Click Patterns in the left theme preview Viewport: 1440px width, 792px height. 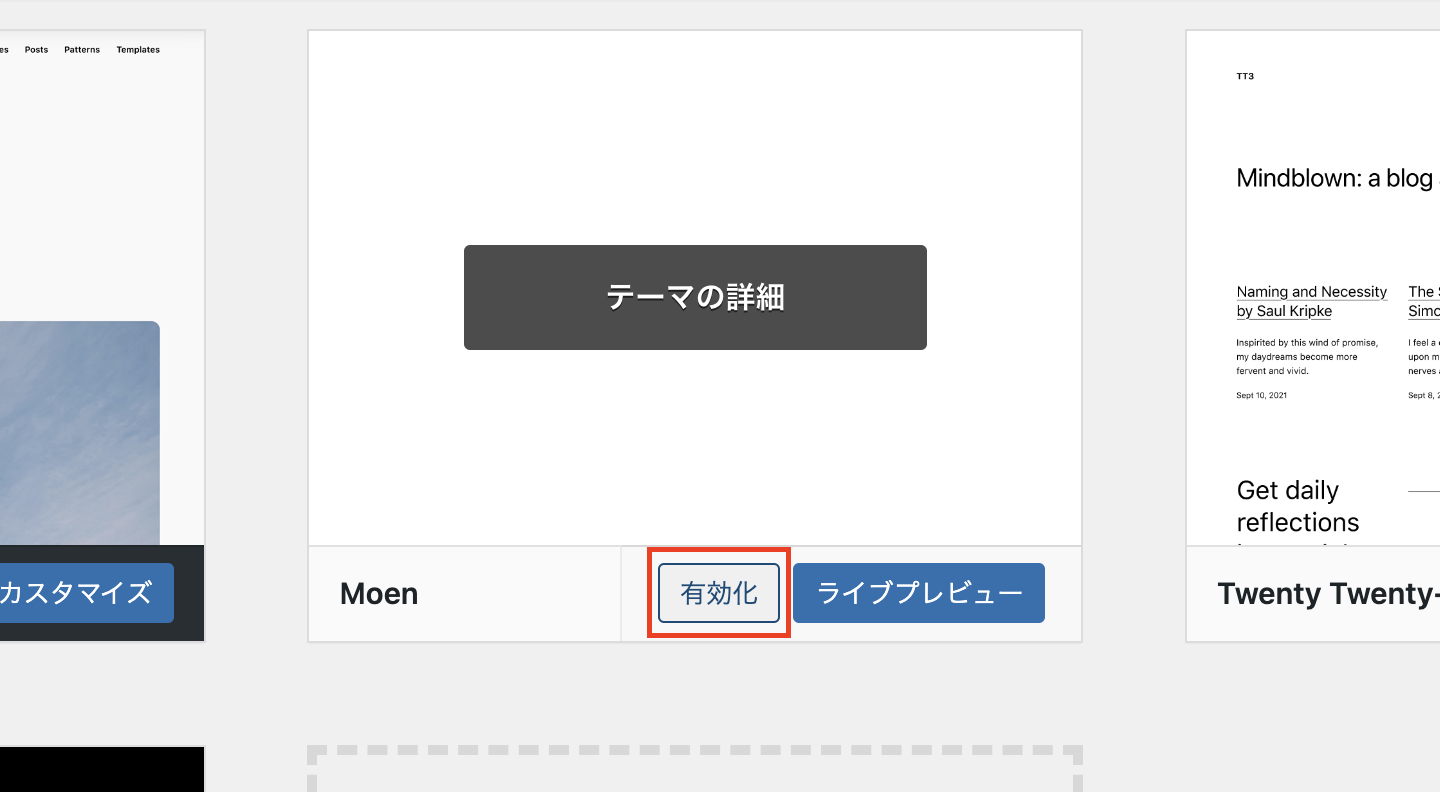82,50
